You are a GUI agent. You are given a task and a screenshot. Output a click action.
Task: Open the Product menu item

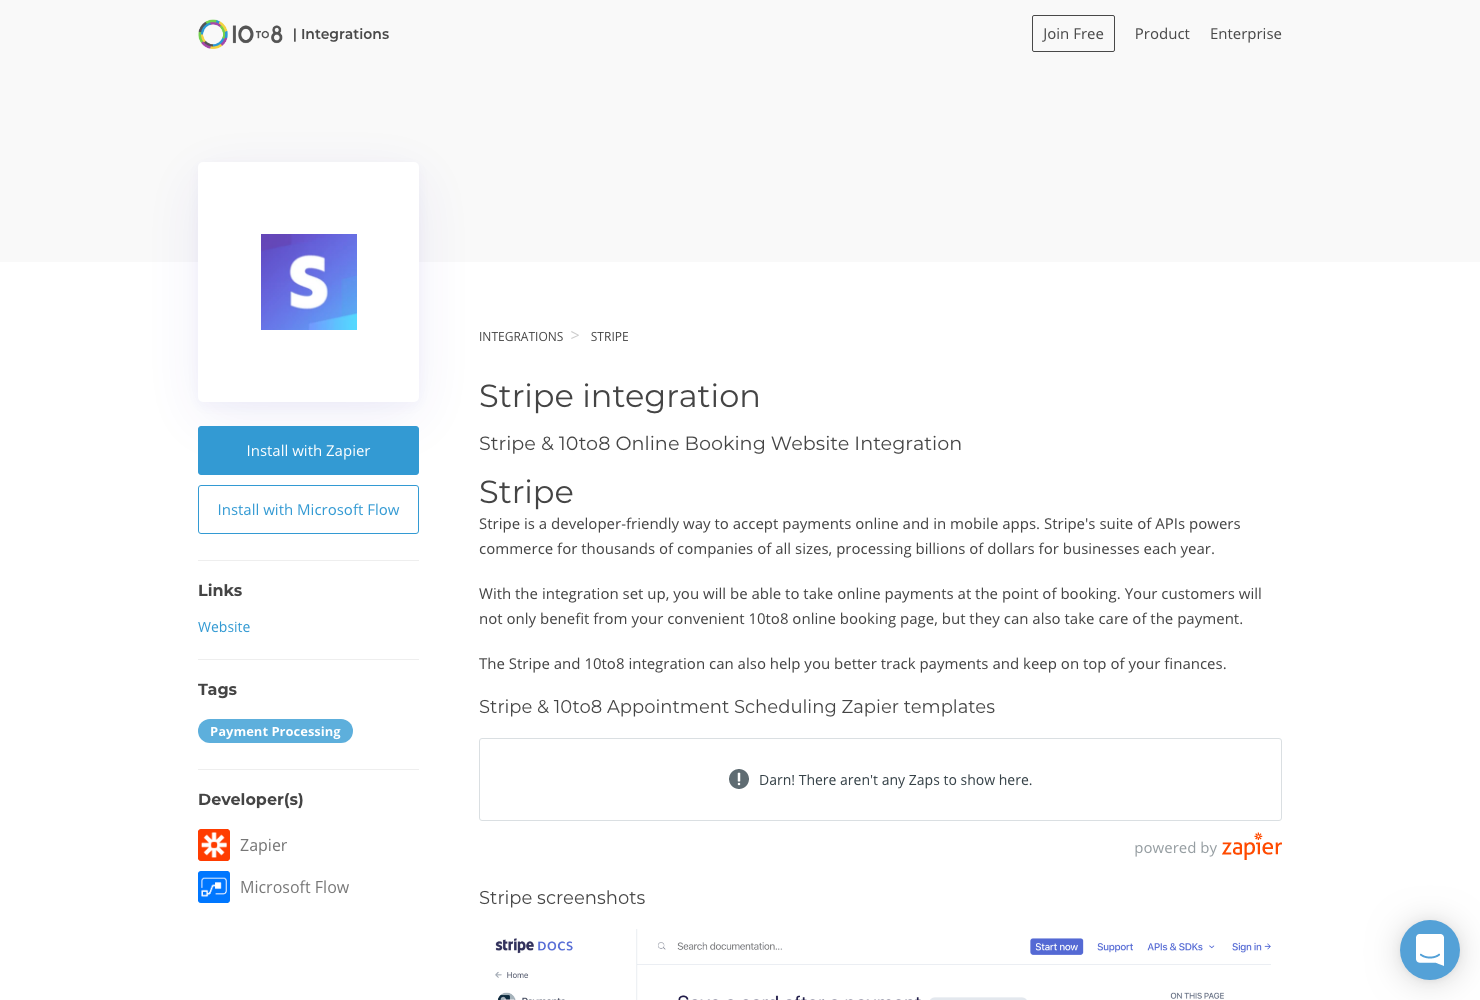(x=1162, y=33)
